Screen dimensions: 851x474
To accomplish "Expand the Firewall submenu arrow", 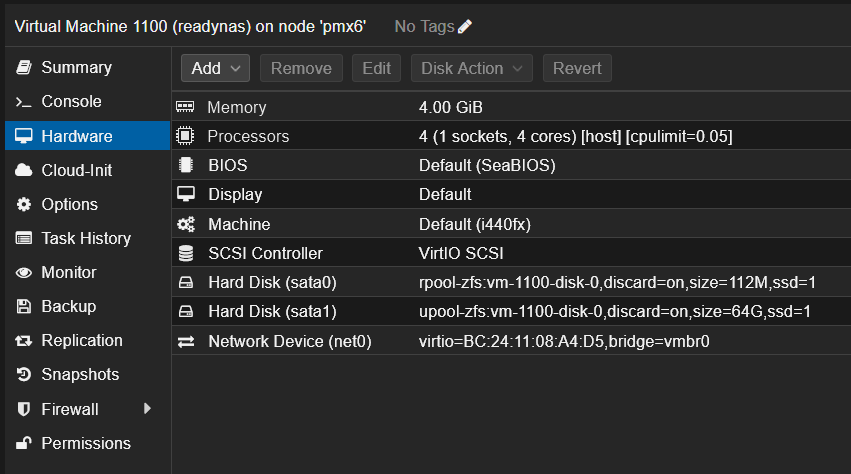I will click(147, 408).
